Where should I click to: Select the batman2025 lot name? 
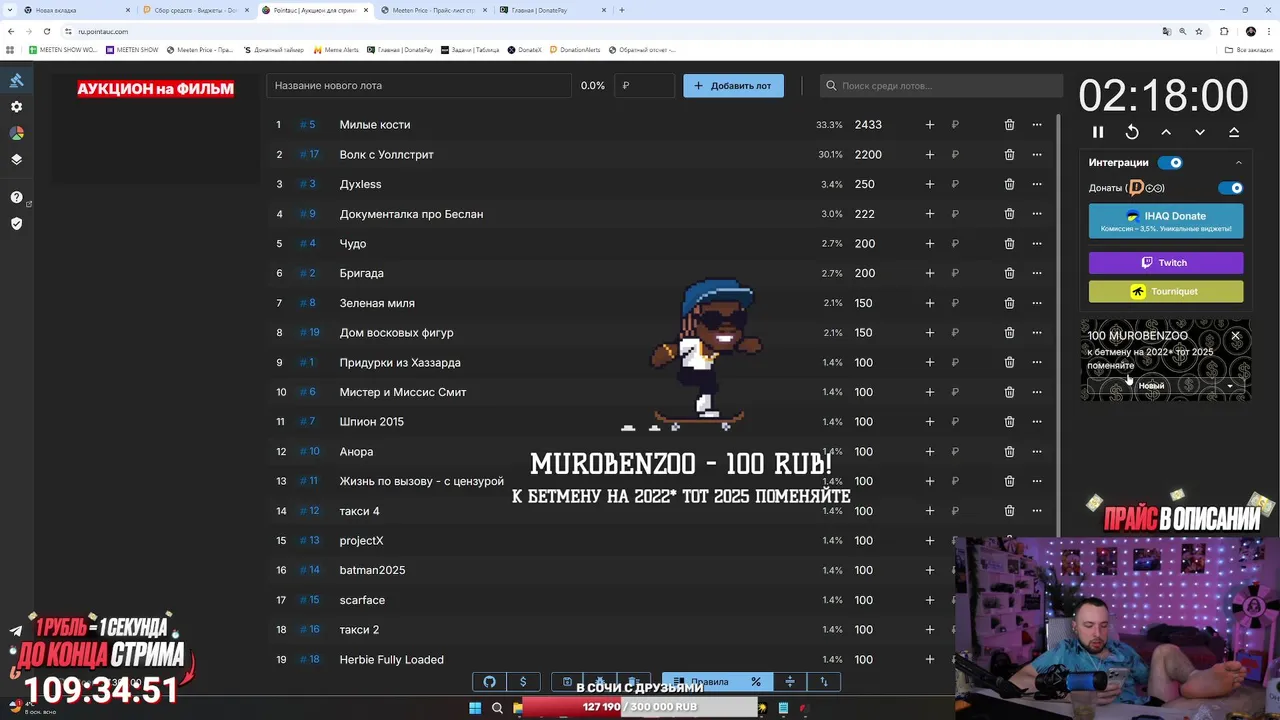(372, 570)
